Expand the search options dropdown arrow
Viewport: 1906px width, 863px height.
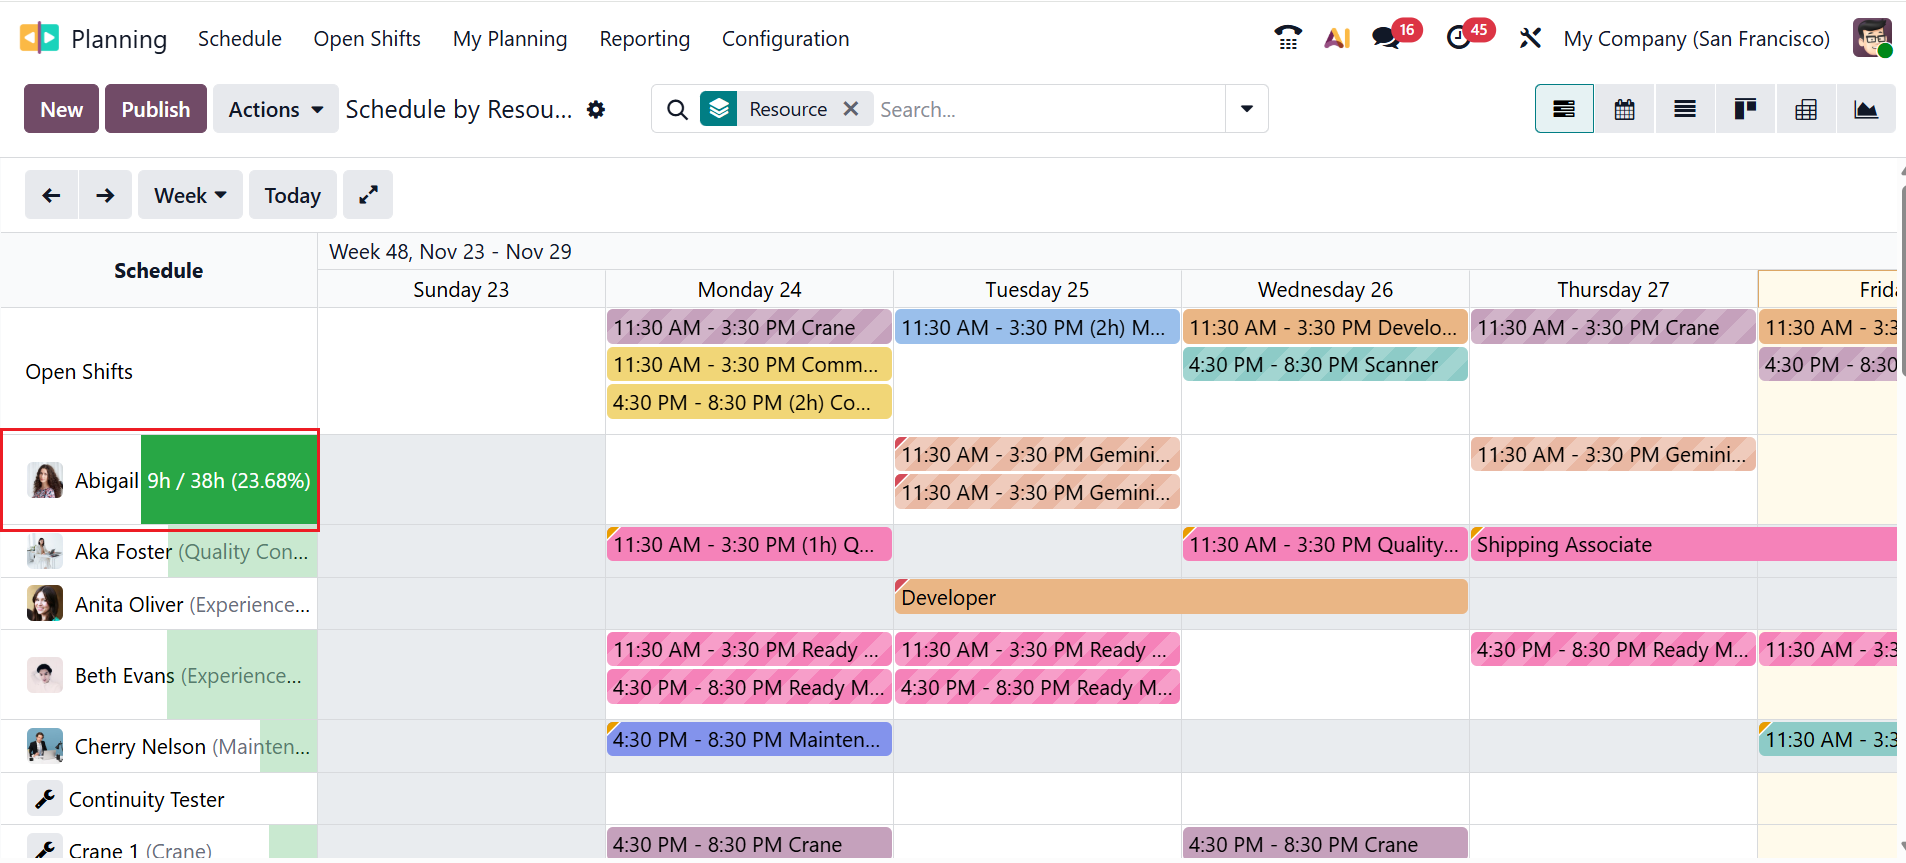pyautogui.click(x=1247, y=108)
